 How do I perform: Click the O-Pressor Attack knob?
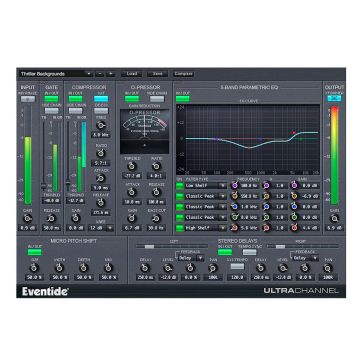click(132, 192)
